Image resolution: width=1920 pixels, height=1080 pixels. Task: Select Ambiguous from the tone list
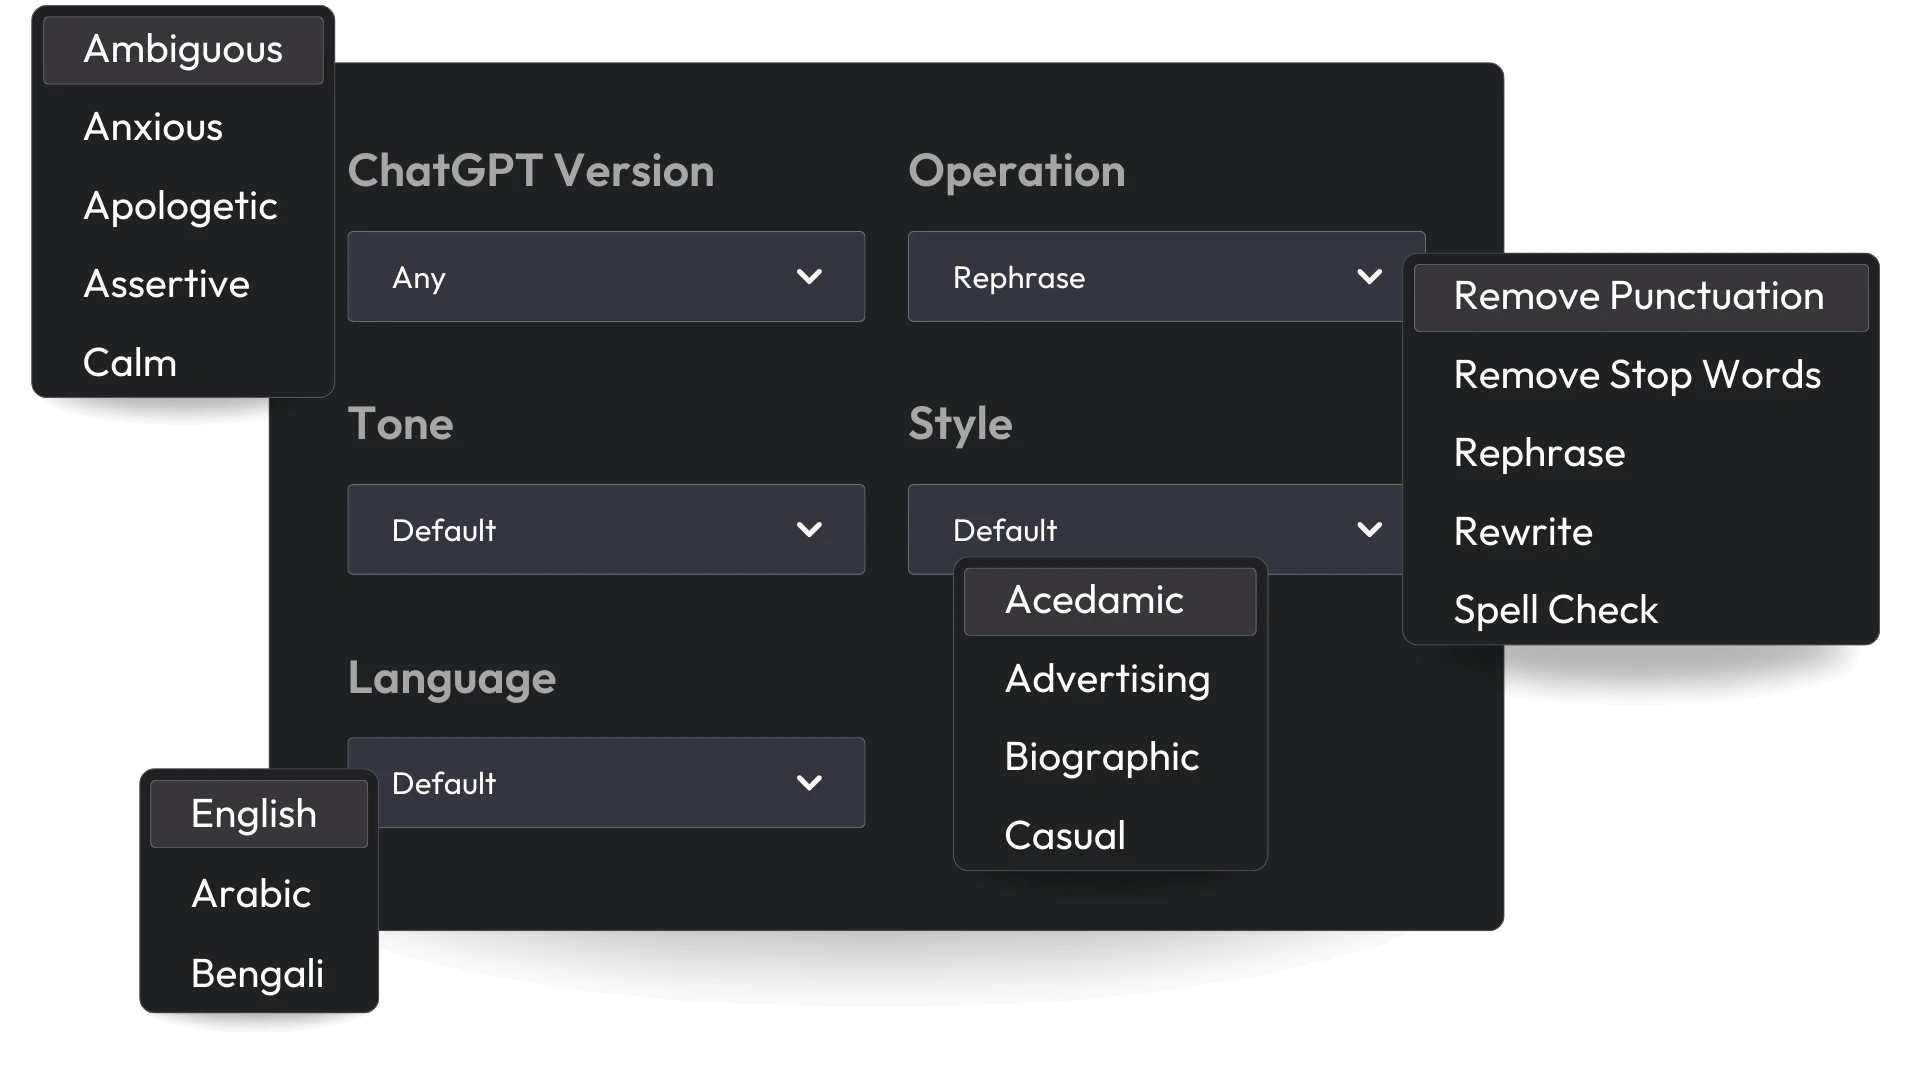pos(183,49)
